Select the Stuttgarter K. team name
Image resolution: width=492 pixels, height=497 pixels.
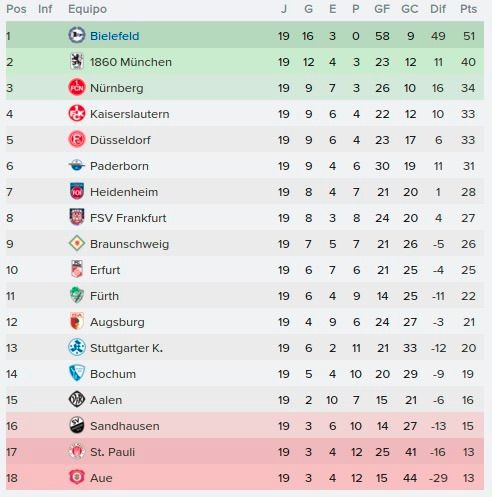(x=126, y=348)
